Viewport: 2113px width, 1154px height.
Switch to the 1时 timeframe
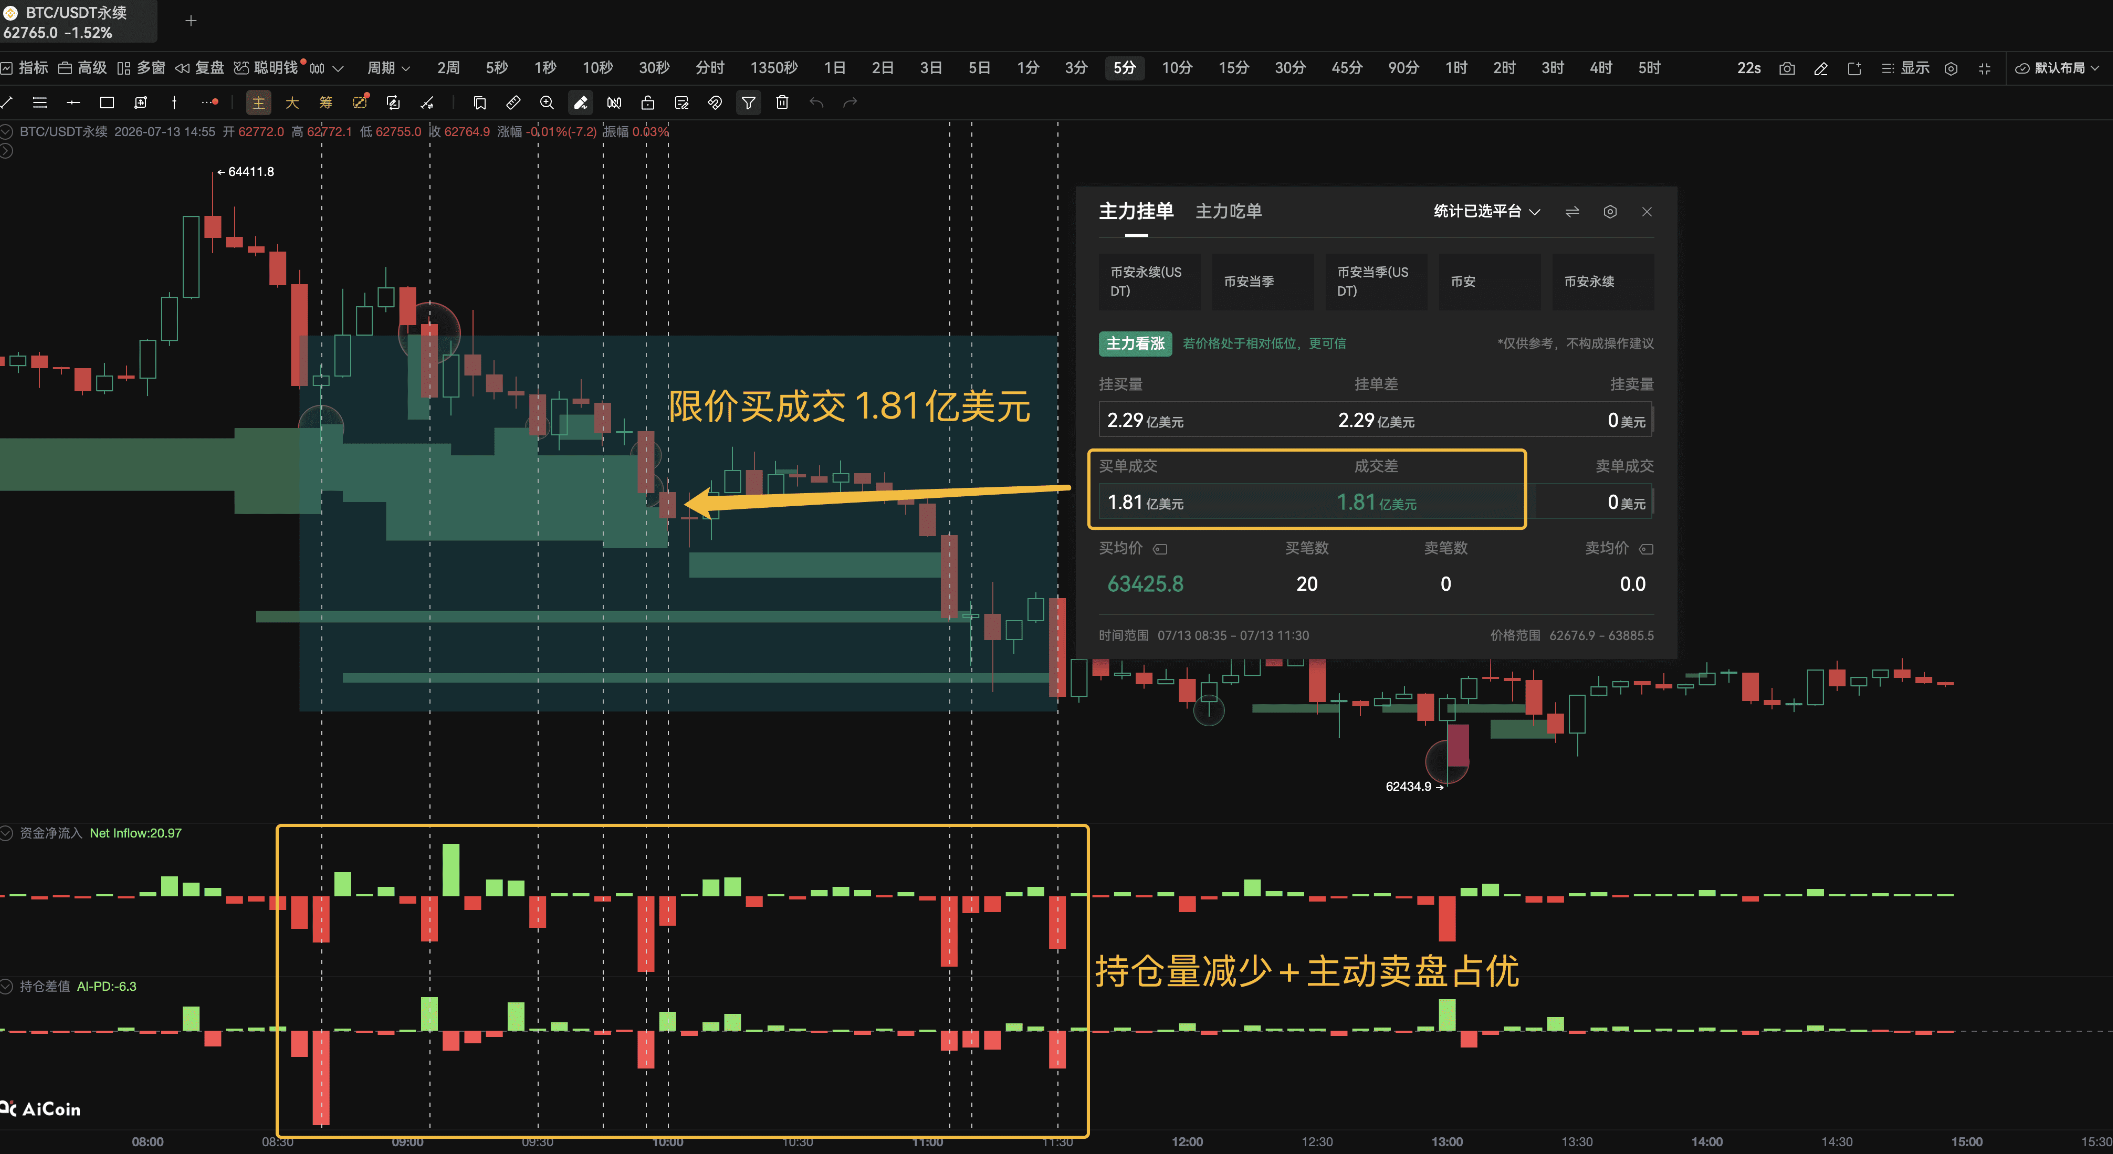click(x=1456, y=68)
